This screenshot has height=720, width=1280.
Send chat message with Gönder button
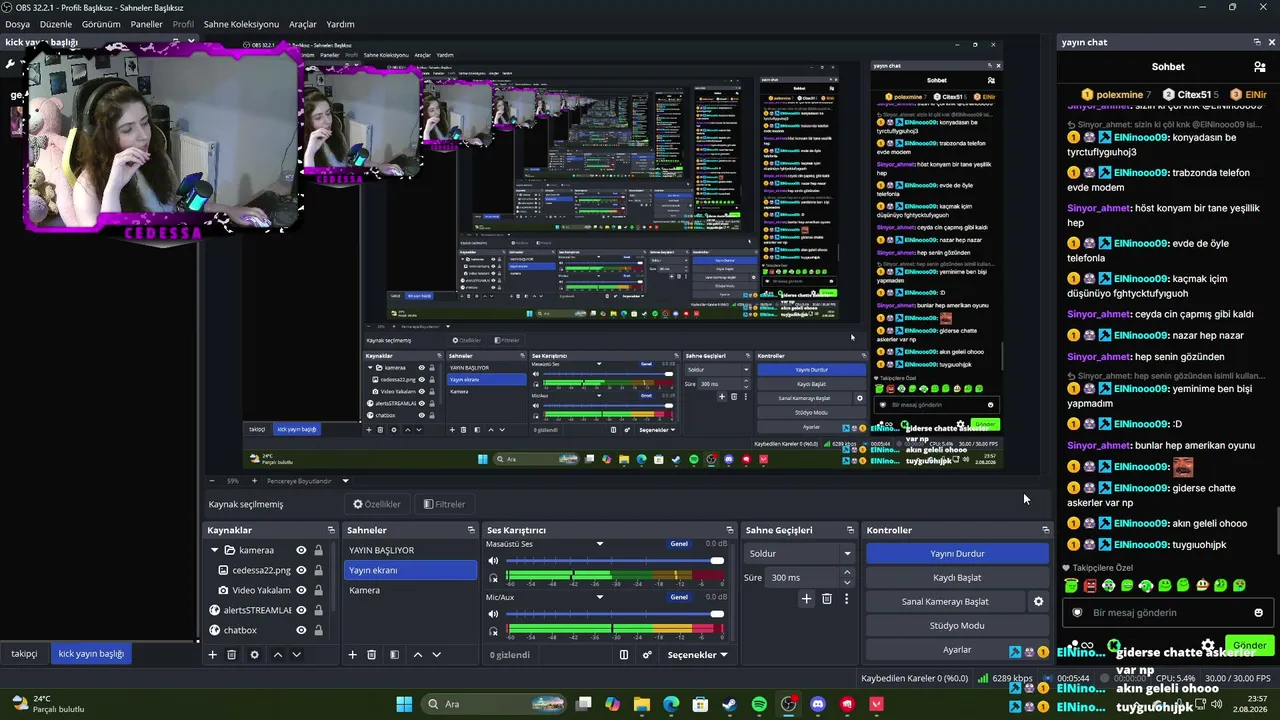pyautogui.click(x=1249, y=646)
